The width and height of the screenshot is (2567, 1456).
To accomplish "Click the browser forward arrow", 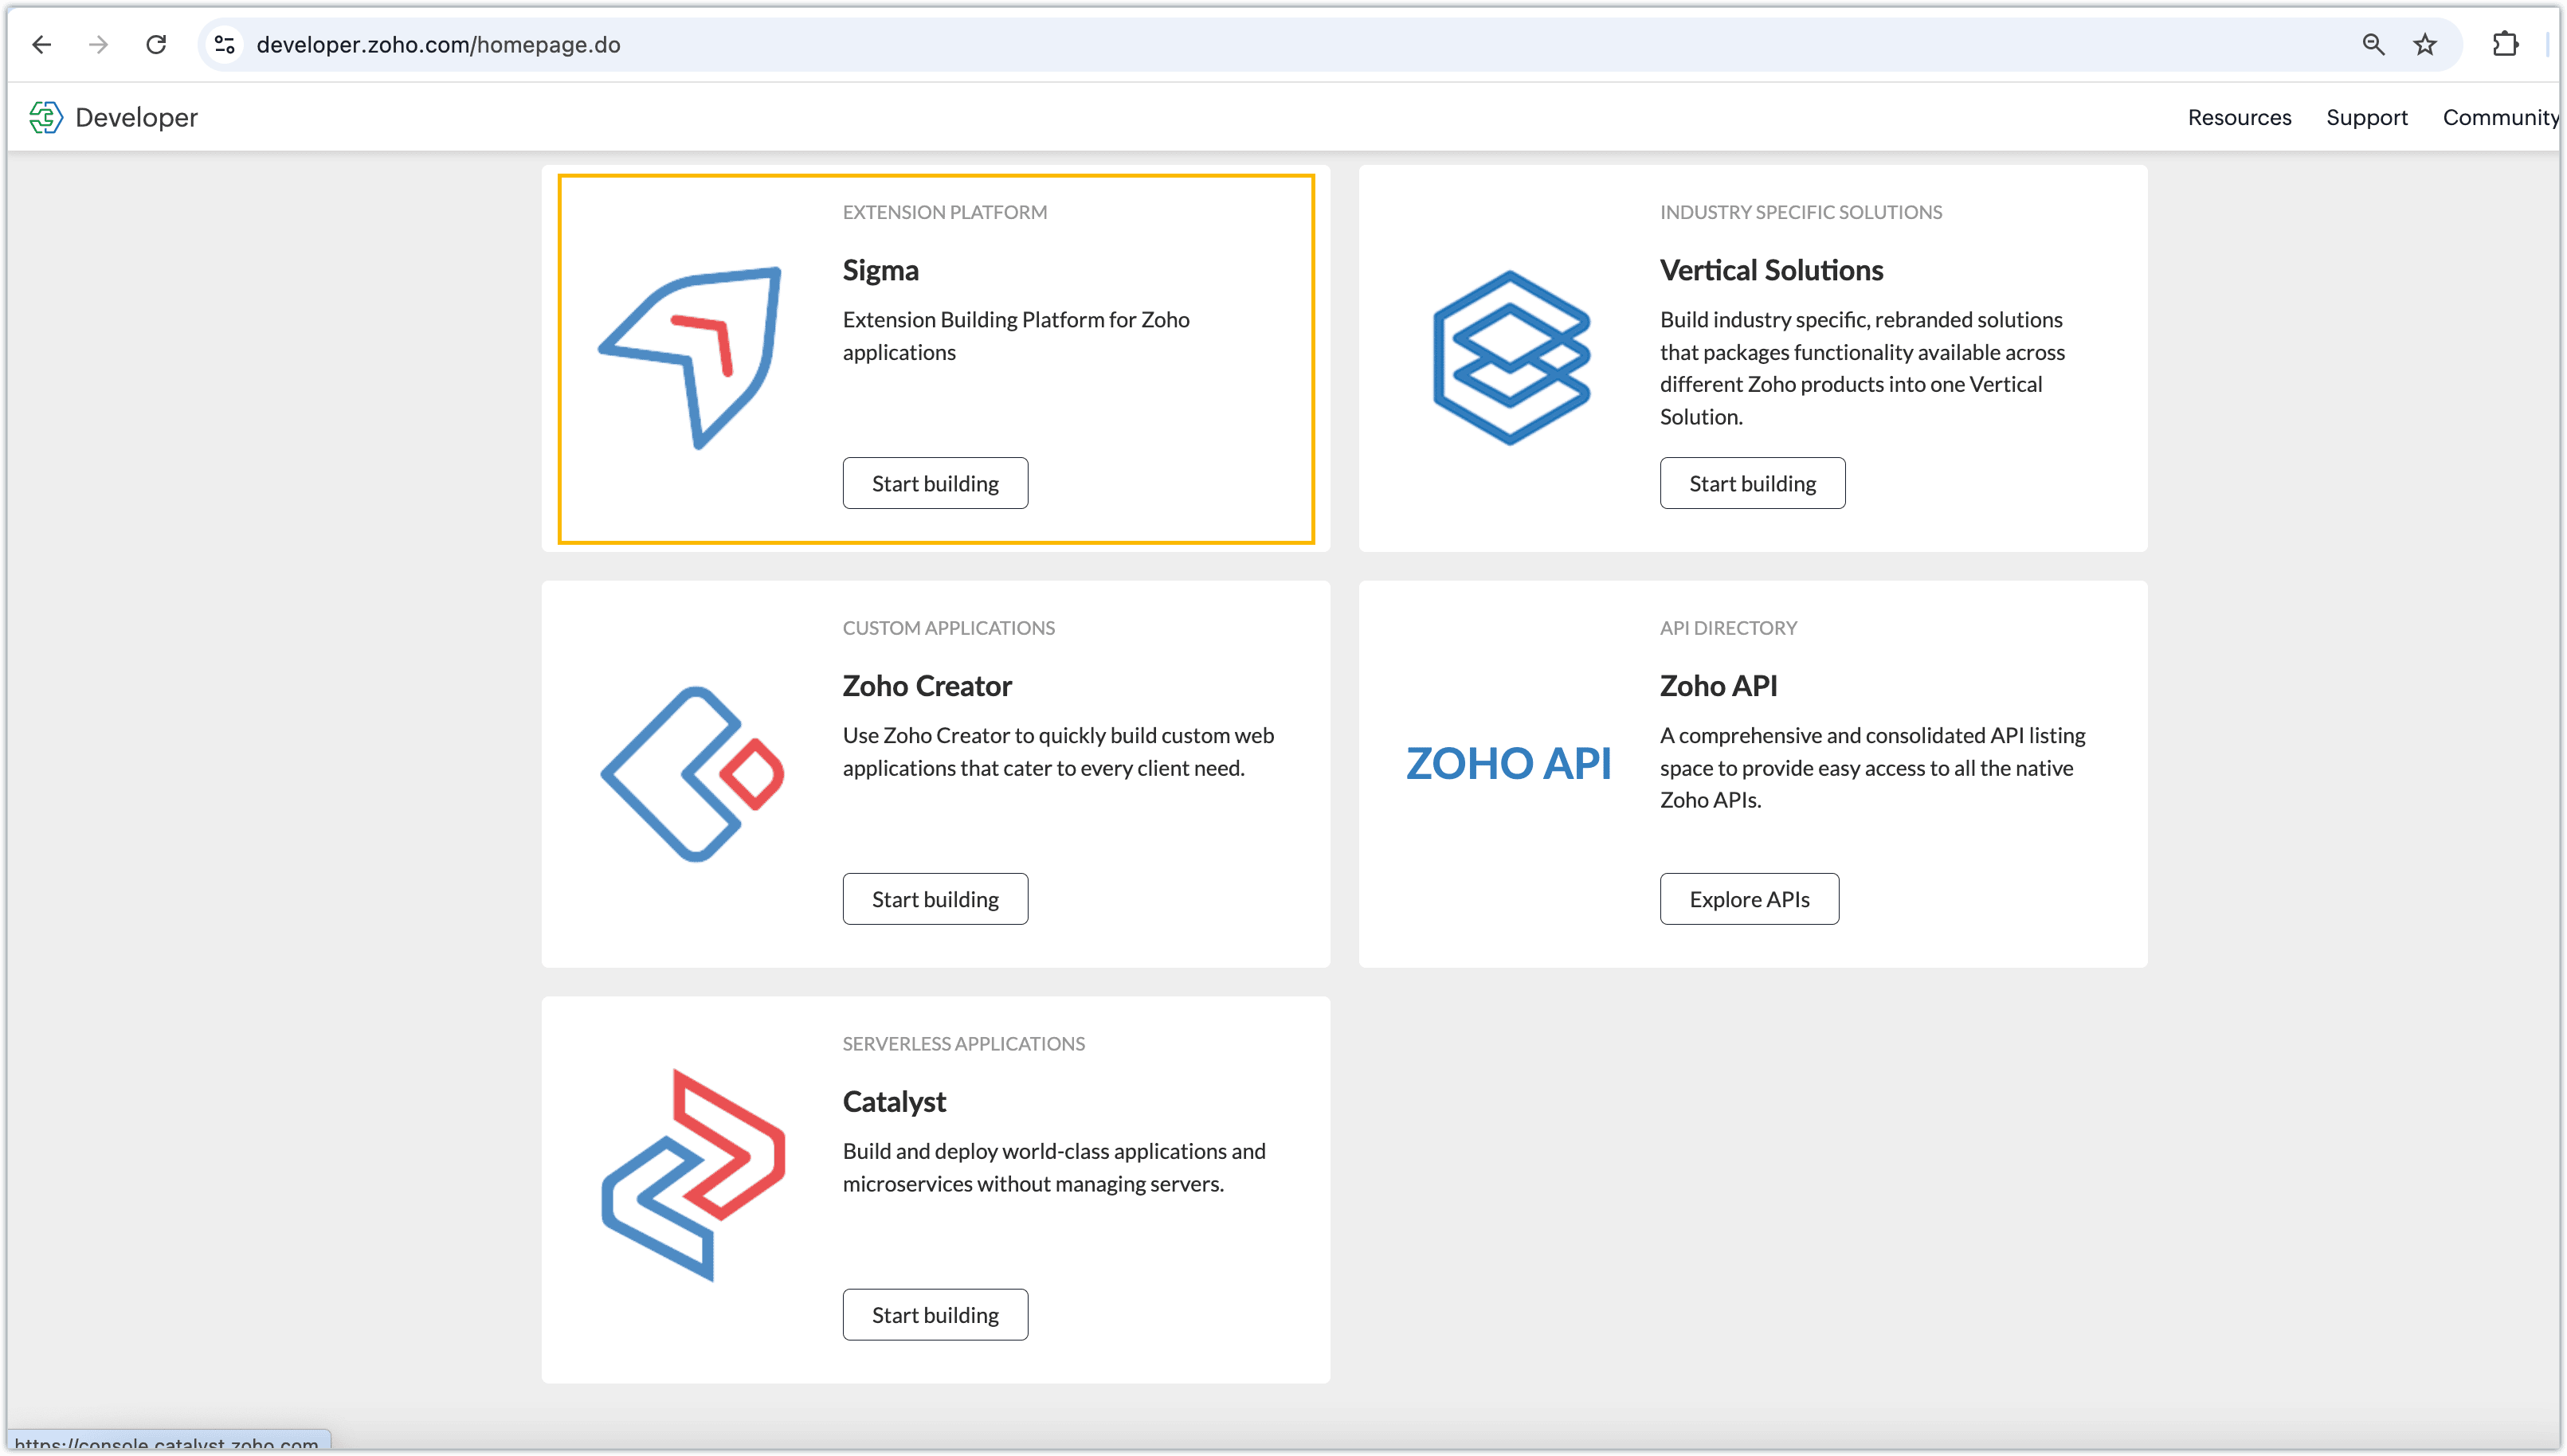I will click(x=98, y=44).
